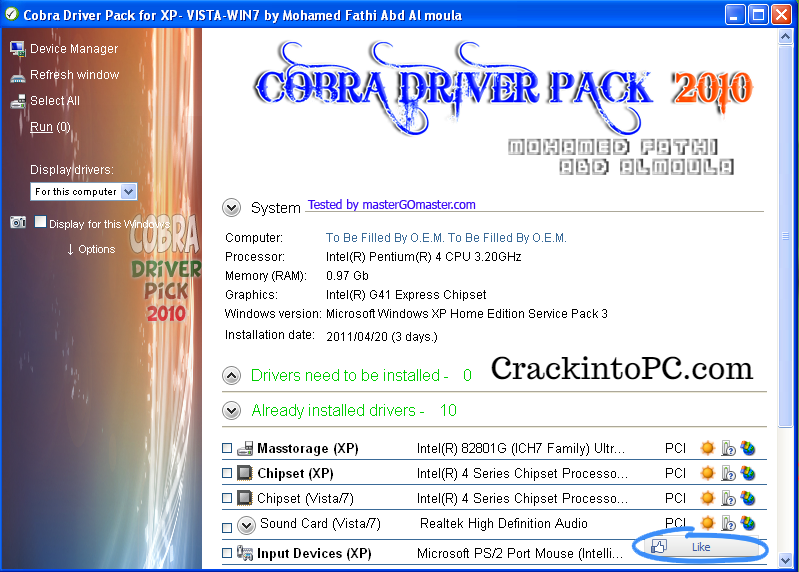
Task: Click device info icon in Chipset (Vista/7) row
Action: (x=728, y=498)
